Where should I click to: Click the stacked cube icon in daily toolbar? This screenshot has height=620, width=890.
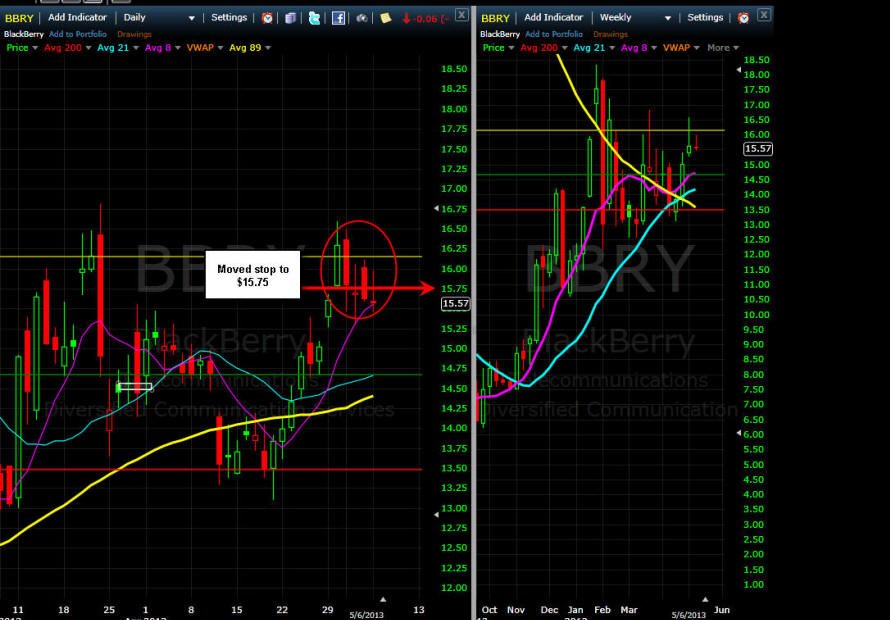[290, 18]
